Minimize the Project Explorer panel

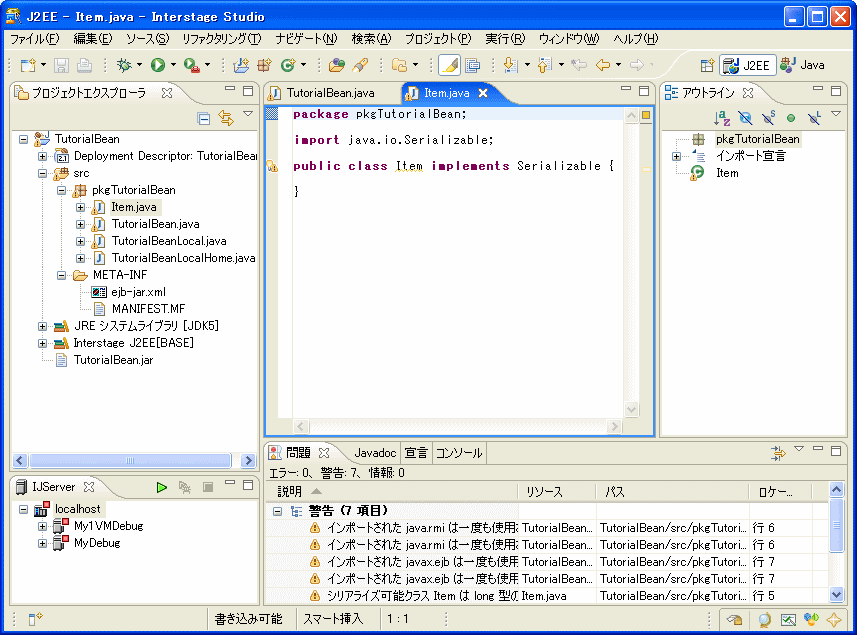230,89
